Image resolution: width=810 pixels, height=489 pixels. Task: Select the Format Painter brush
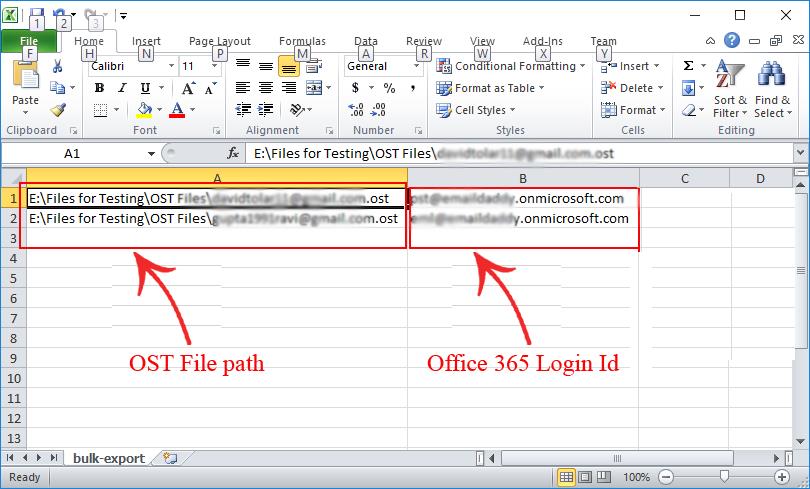point(58,109)
